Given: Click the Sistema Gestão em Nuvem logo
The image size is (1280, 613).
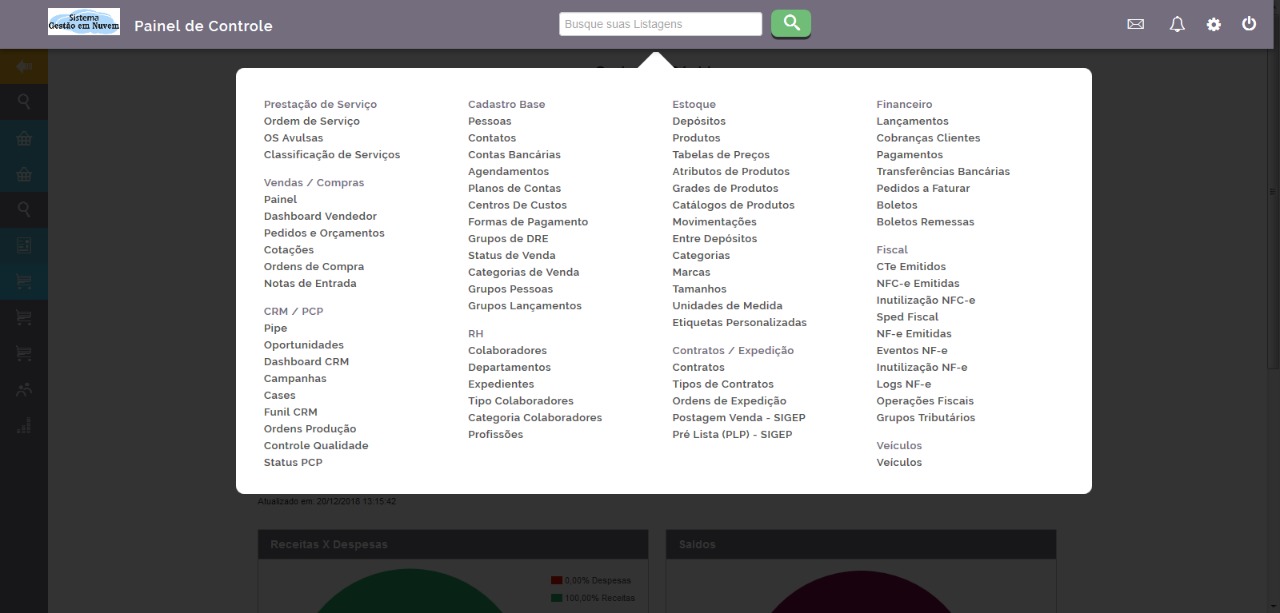Looking at the screenshot, I should click(84, 22).
